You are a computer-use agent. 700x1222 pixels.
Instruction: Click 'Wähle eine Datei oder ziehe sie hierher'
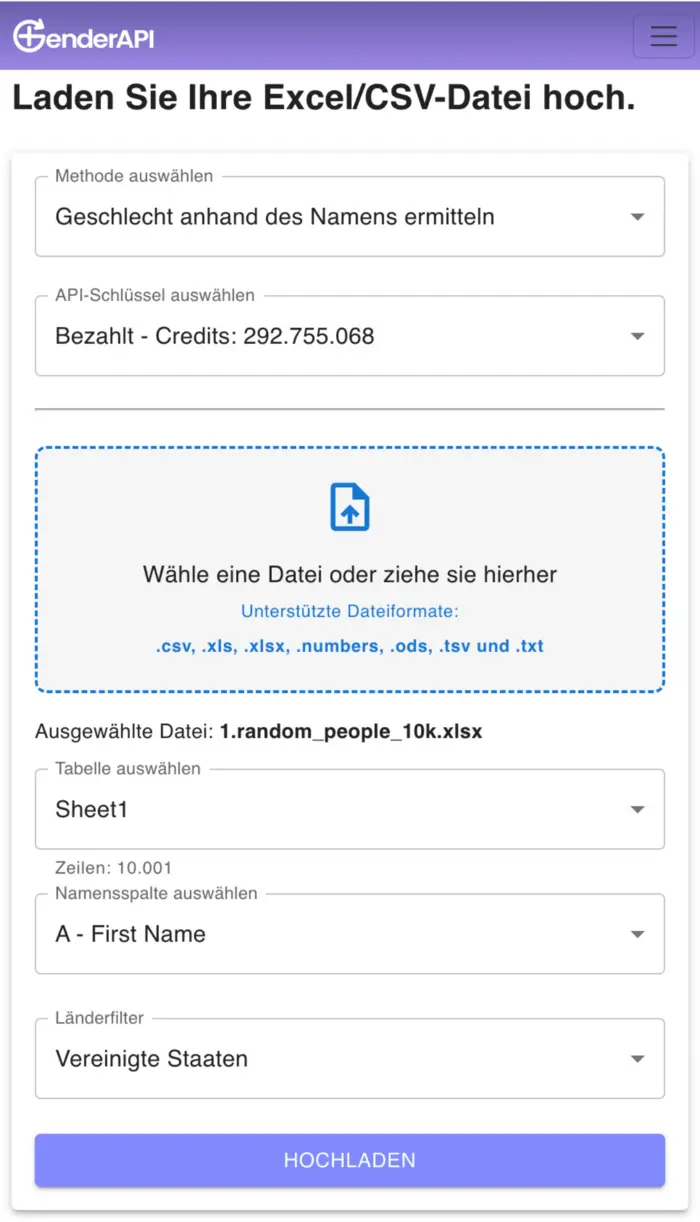[x=350, y=574]
